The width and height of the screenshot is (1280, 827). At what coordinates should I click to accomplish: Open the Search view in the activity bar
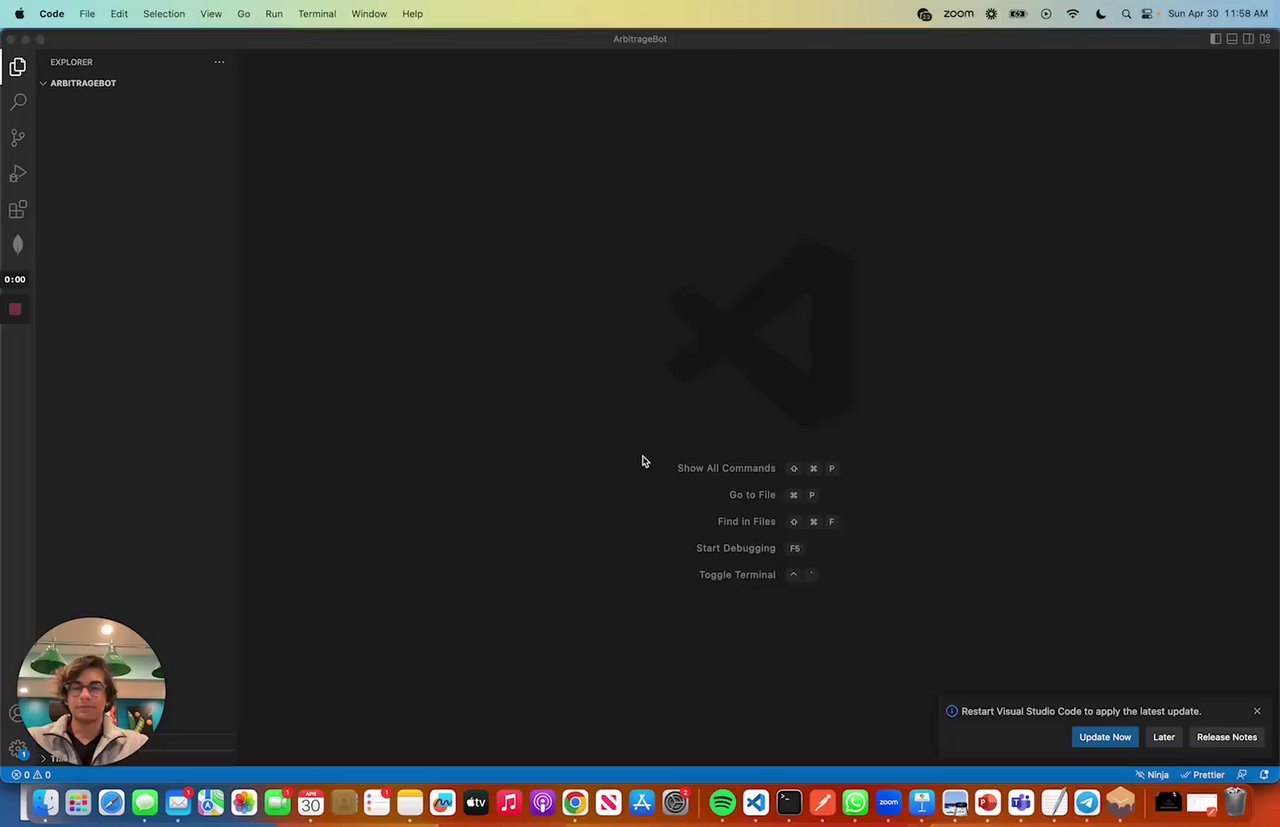point(18,102)
